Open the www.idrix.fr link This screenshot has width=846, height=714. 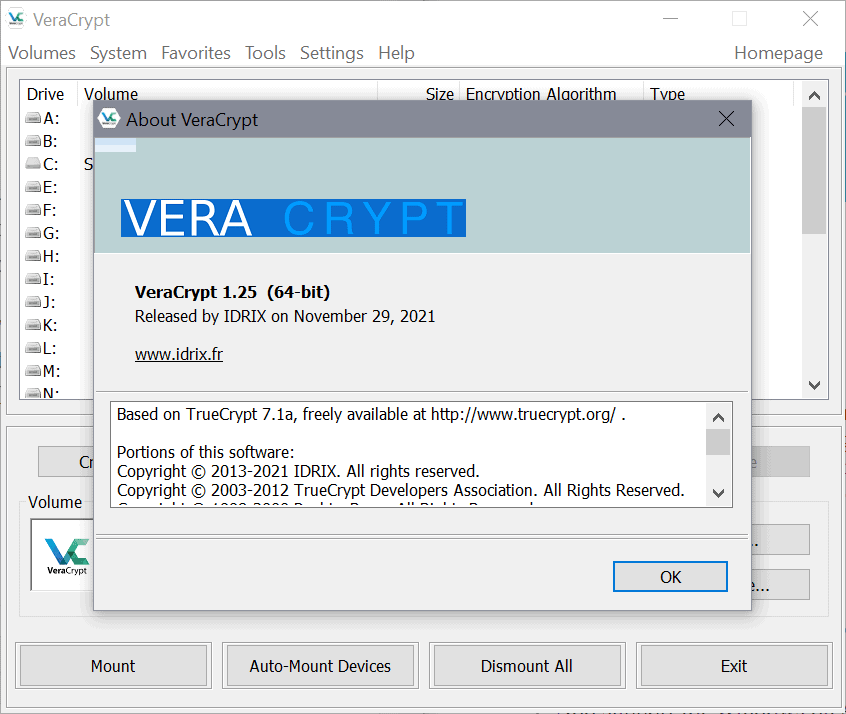click(x=178, y=353)
